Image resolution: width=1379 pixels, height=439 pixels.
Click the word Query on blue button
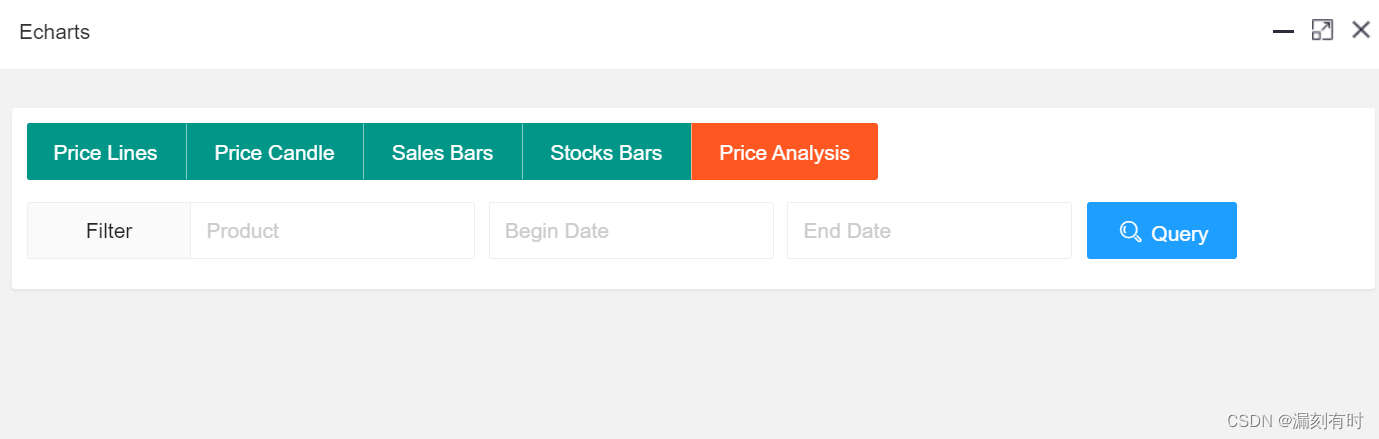(x=1180, y=233)
